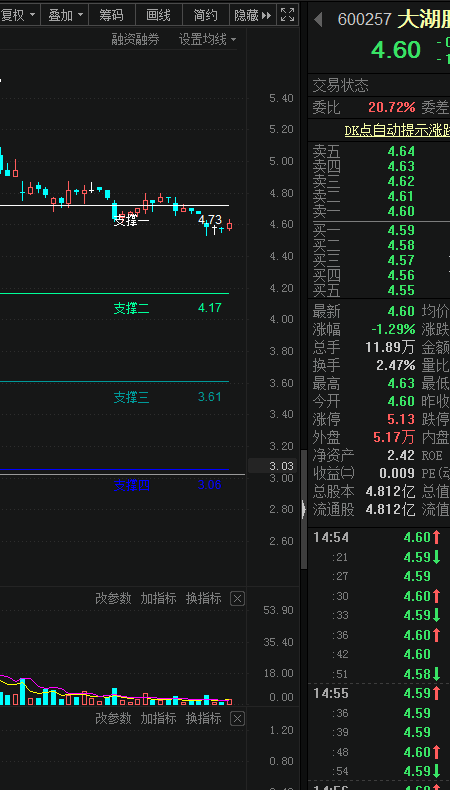Select the 画线 drawing tool

[158, 15]
